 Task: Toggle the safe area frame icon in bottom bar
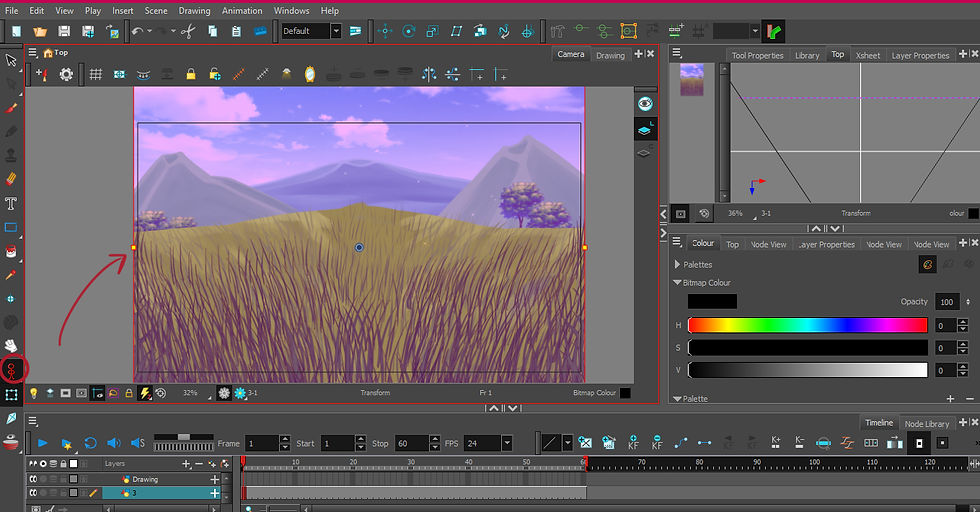(x=81, y=393)
